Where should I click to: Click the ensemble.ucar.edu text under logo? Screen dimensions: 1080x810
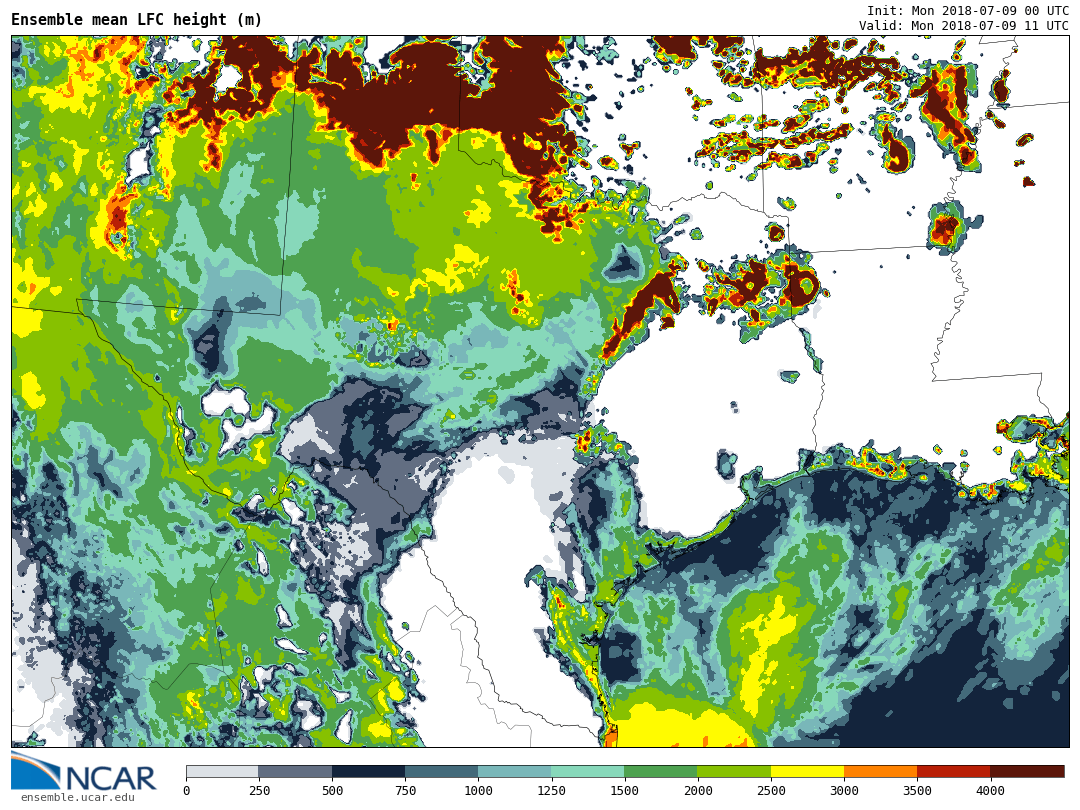77,798
